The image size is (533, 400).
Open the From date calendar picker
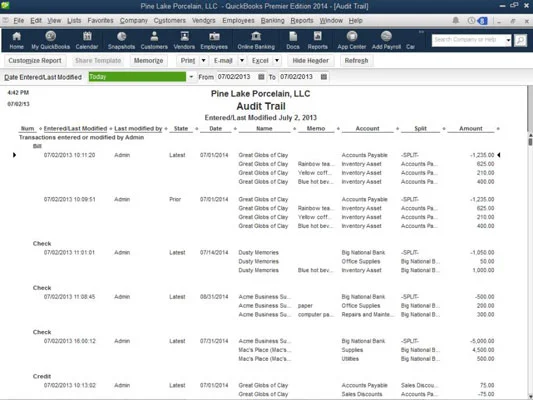[x=261, y=77]
